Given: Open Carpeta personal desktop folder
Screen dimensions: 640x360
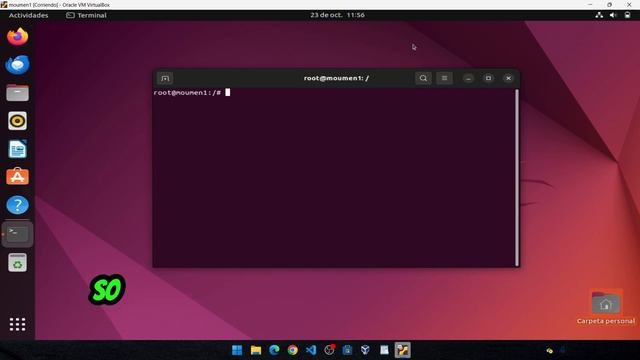Looking at the screenshot, I should click(606, 307).
